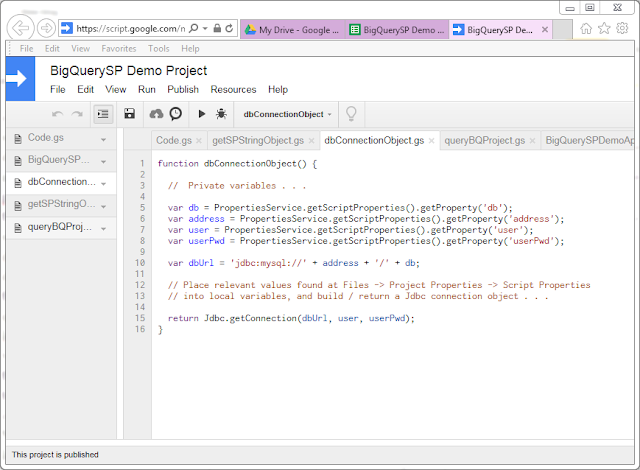
Task: Click the blue Apps Script arrow logo
Action: (x=20, y=79)
